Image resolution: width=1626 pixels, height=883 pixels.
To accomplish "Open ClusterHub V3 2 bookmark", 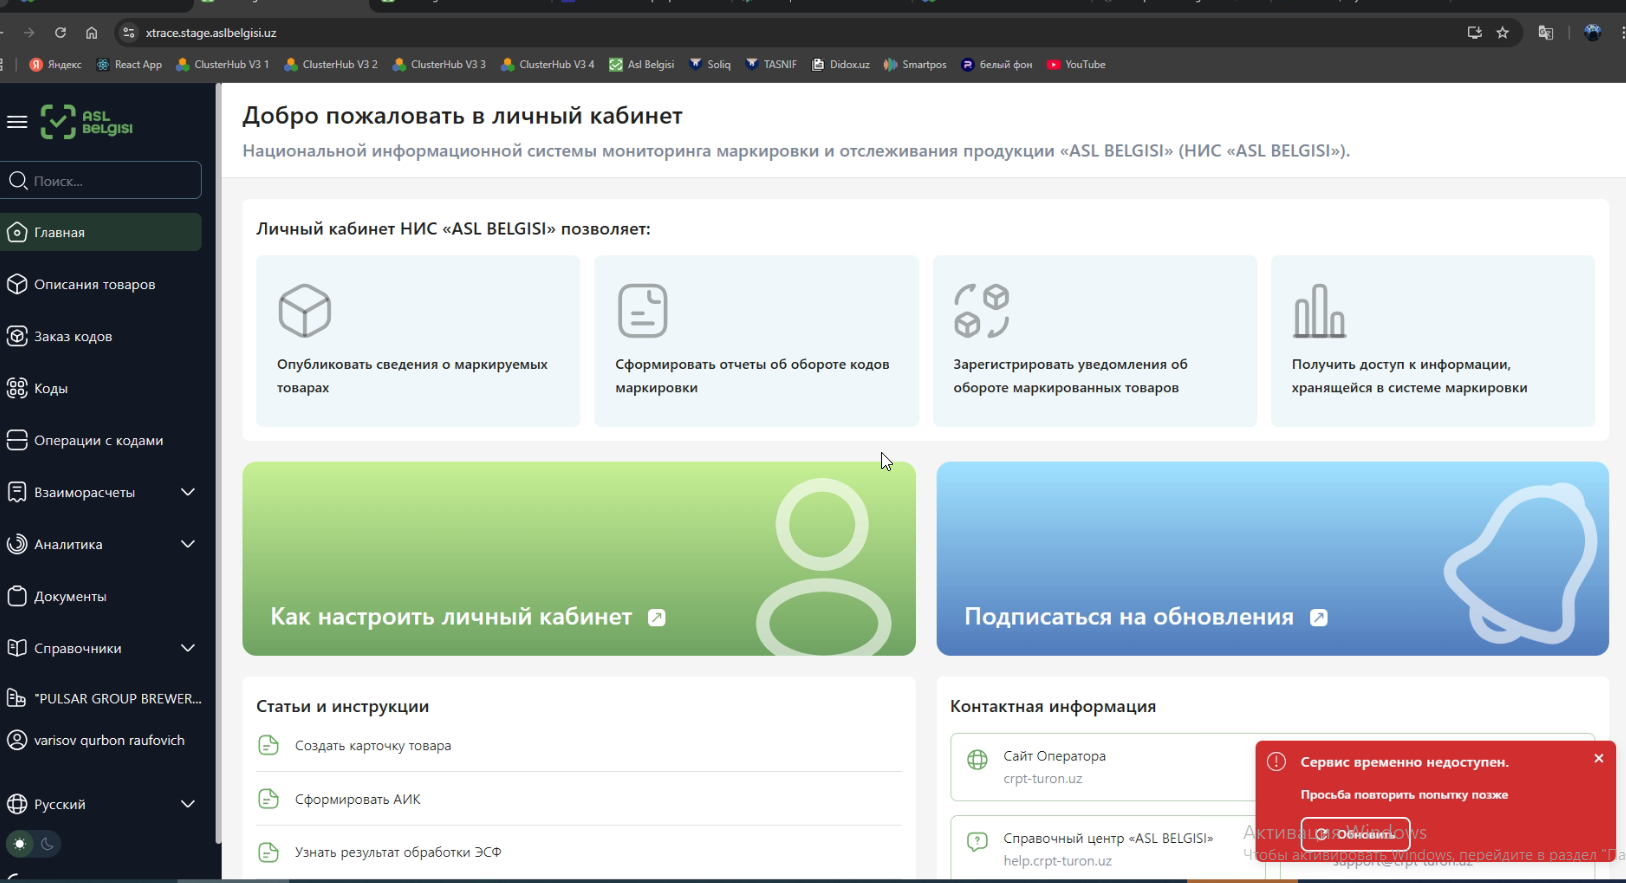I will (331, 65).
